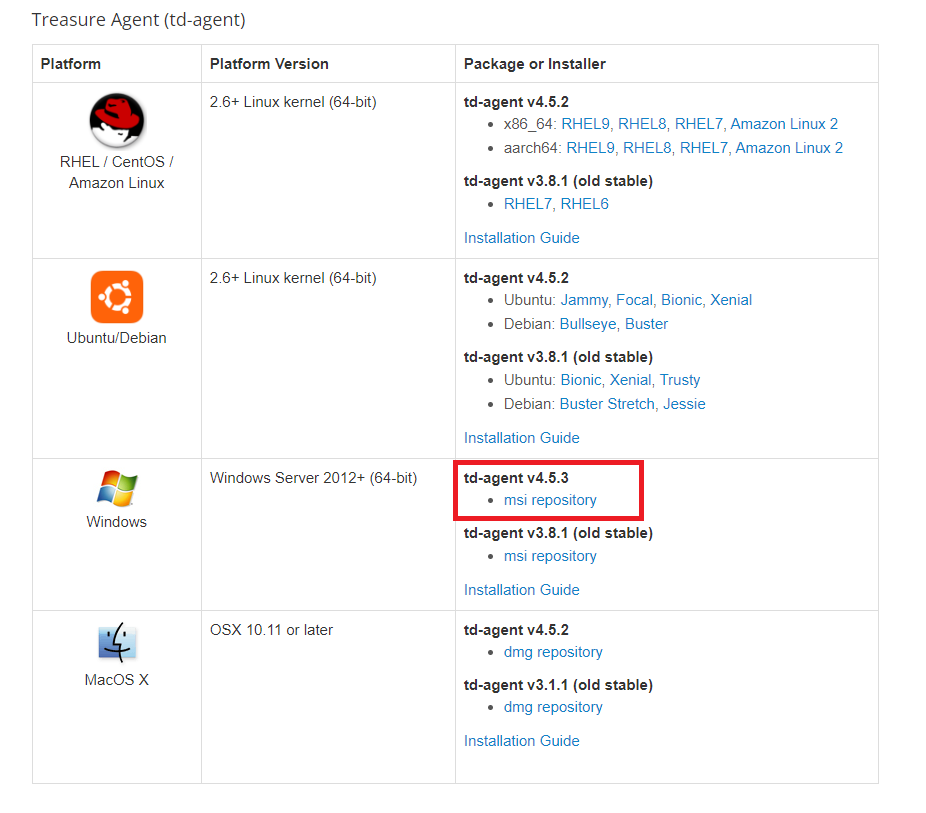Open aarch64 RHEL7 package link

(704, 148)
